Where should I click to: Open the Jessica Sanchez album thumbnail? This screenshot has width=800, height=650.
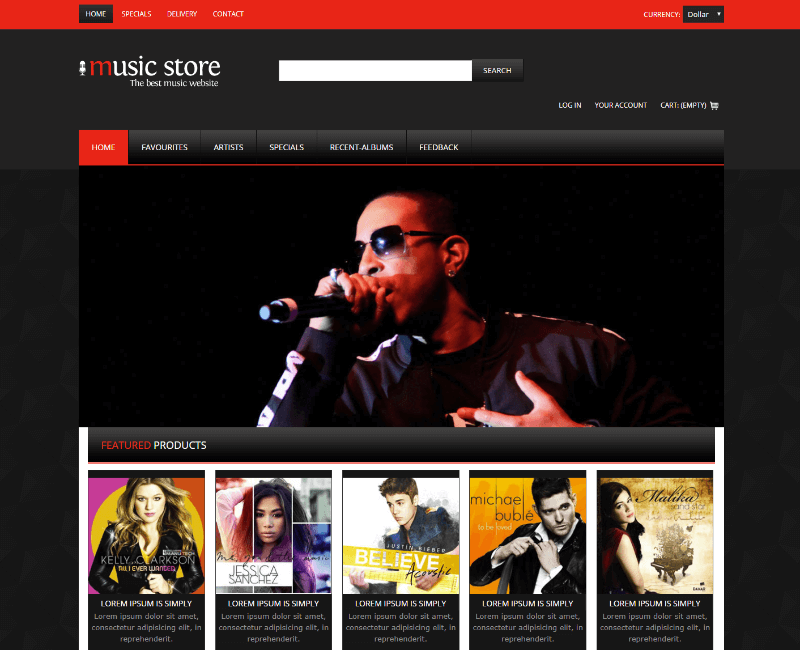(273, 535)
